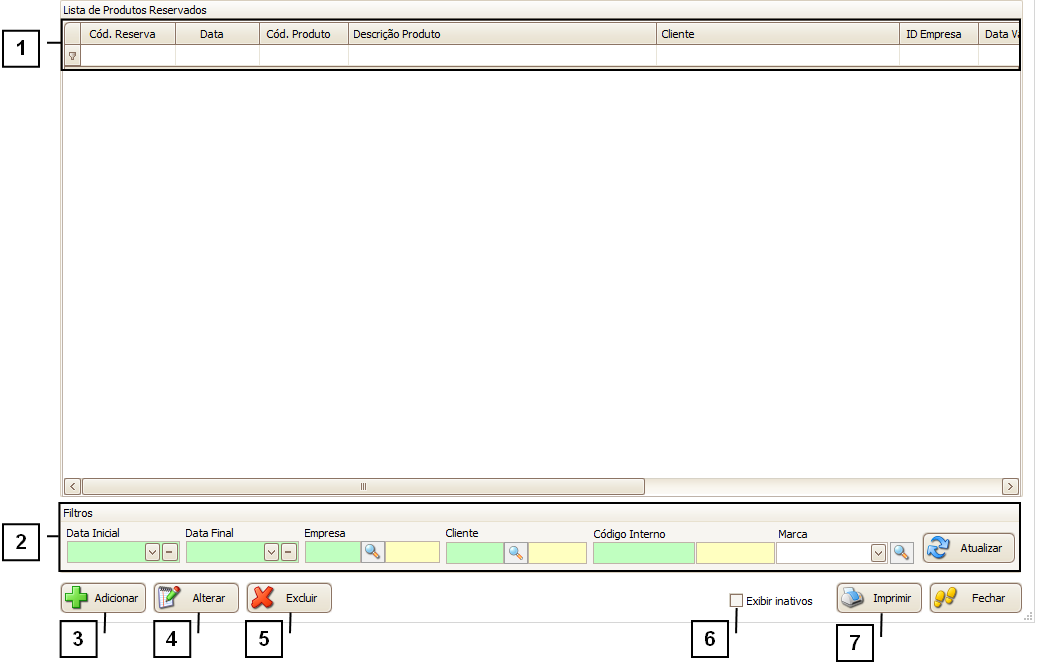The width and height of the screenshot is (1046, 672).
Task: Expand the Marca dropdown list
Action: tap(878, 552)
